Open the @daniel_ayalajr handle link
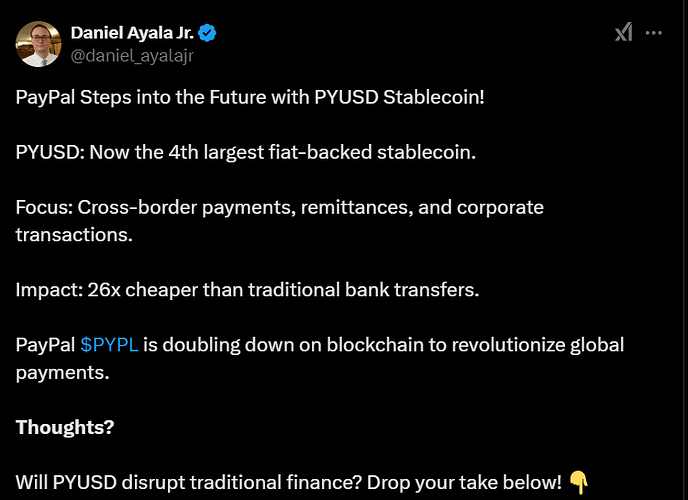The image size is (688, 500). [x=132, y=56]
